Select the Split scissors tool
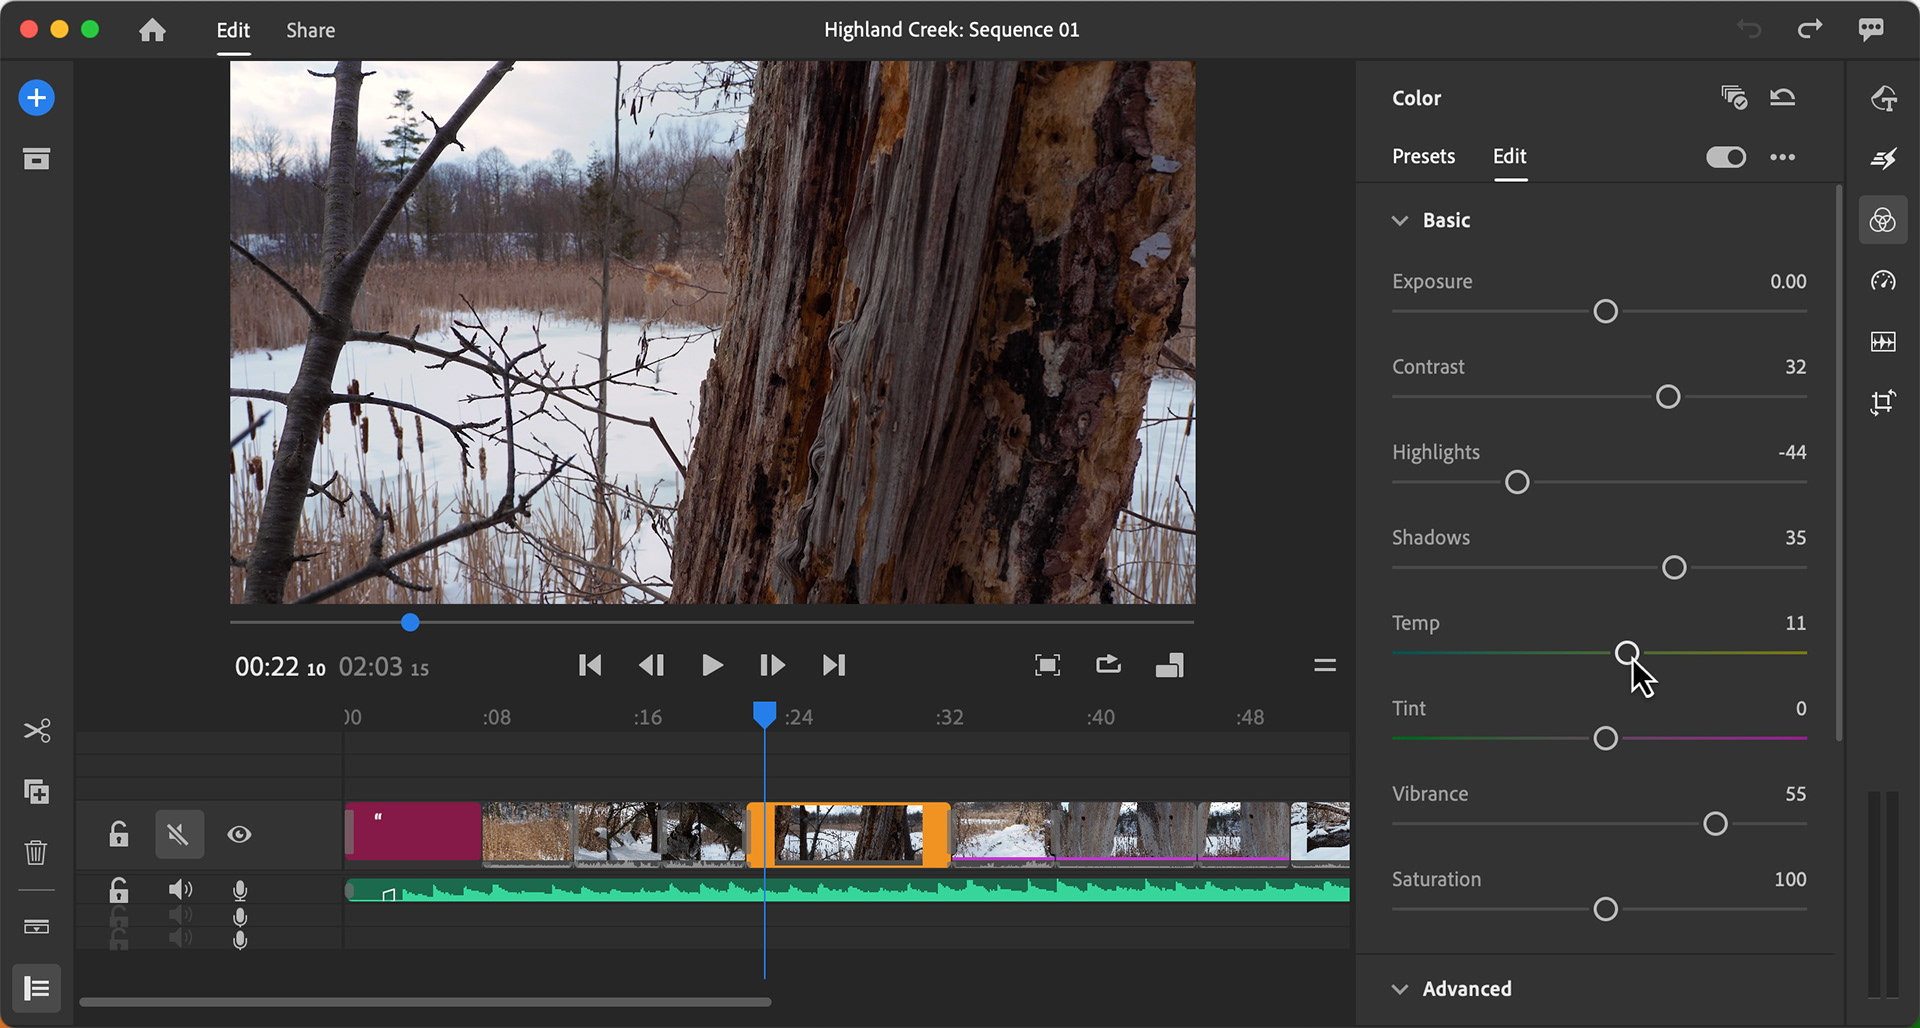1920x1028 pixels. pos(36,731)
